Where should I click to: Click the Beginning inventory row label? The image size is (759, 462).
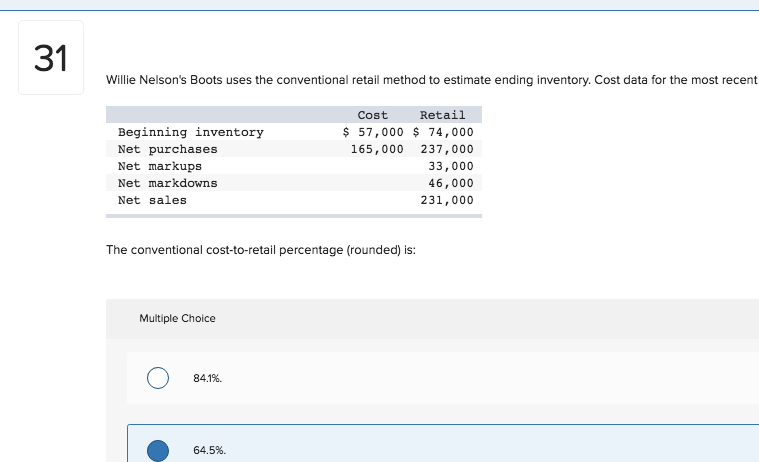tap(191, 132)
